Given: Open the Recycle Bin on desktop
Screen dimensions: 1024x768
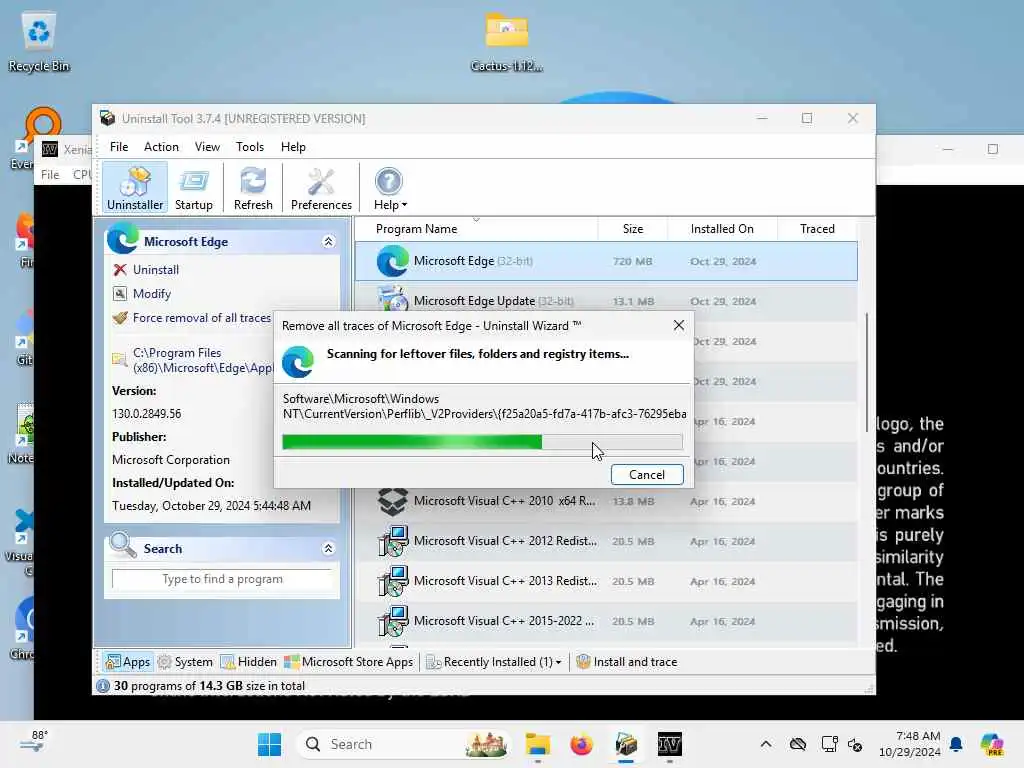Looking at the screenshot, I should click(x=39, y=41).
